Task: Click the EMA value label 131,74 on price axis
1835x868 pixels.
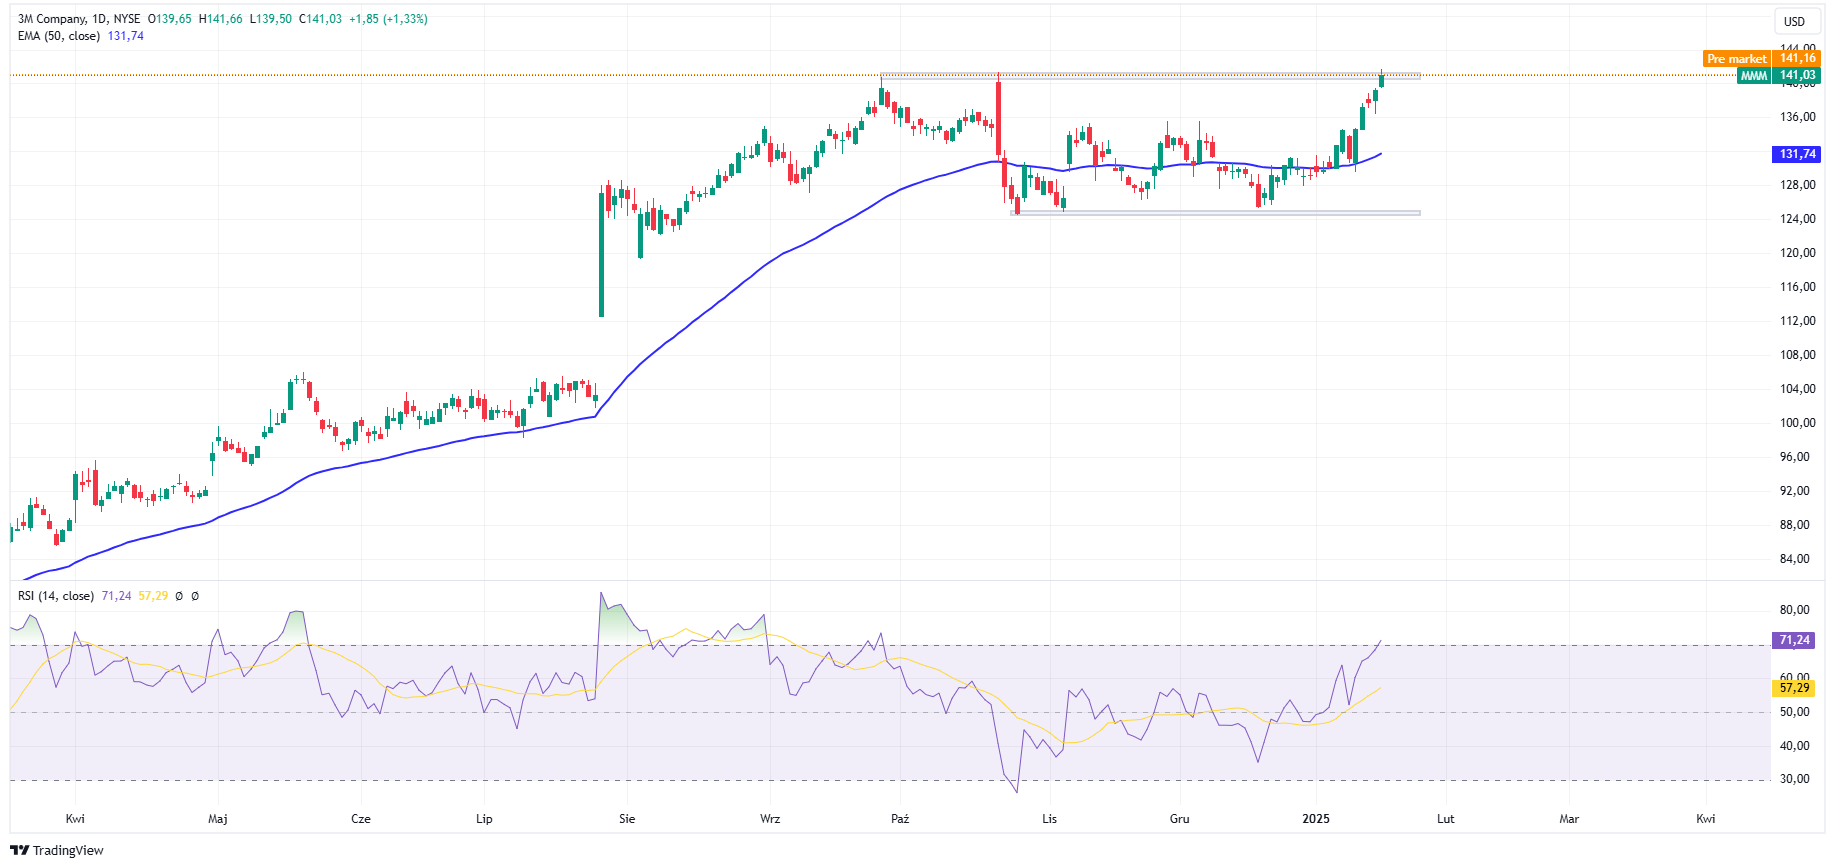Action: [x=1797, y=154]
